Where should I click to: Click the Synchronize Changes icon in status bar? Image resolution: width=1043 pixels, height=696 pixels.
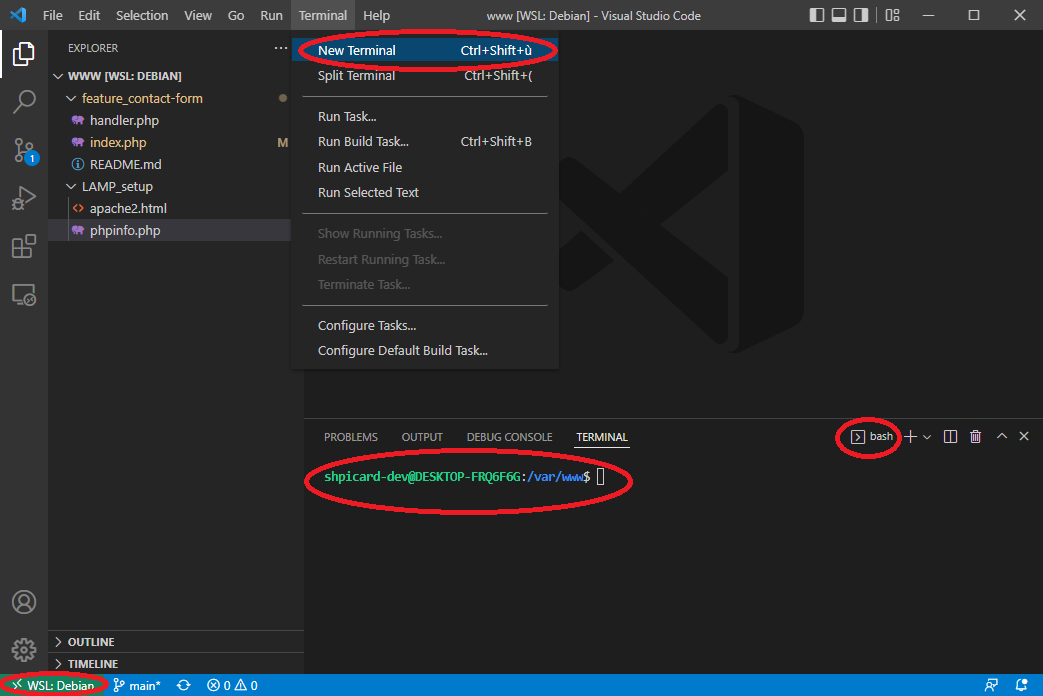click(184, 685)
